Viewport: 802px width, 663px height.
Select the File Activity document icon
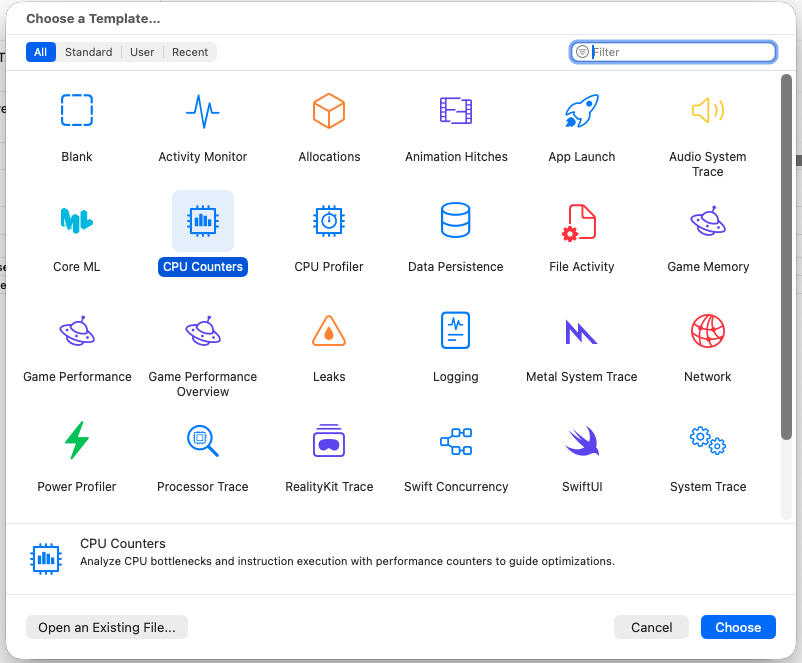[580, 223]
